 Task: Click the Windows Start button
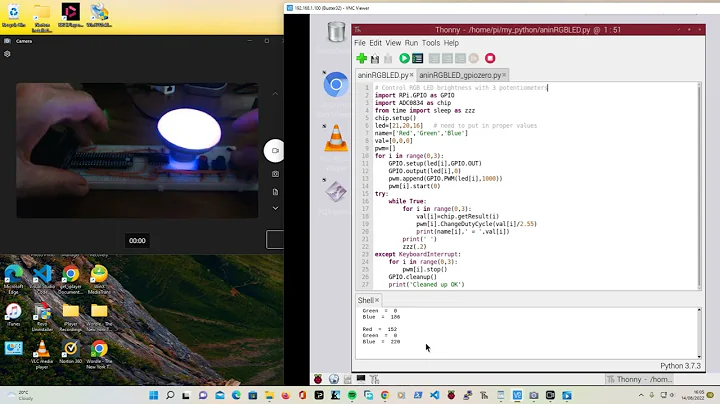(153, 395)
